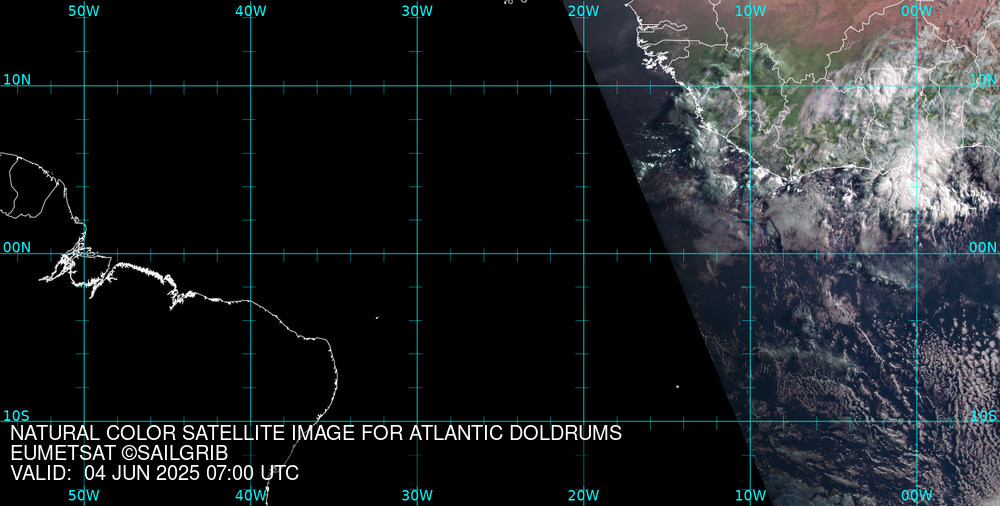Select the 20W label along the top edge
Viewport: 1000px width, 506px height.
tap(584, 11)
